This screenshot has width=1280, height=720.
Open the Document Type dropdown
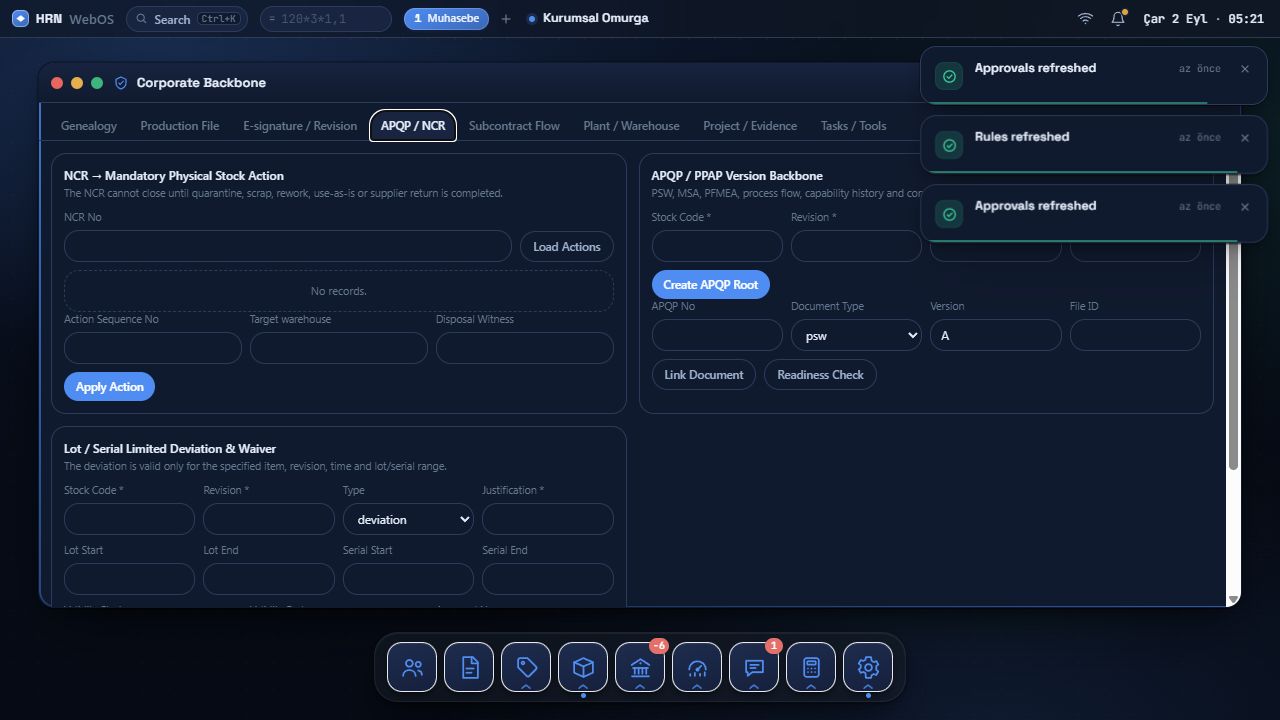[x=856, y=335]
